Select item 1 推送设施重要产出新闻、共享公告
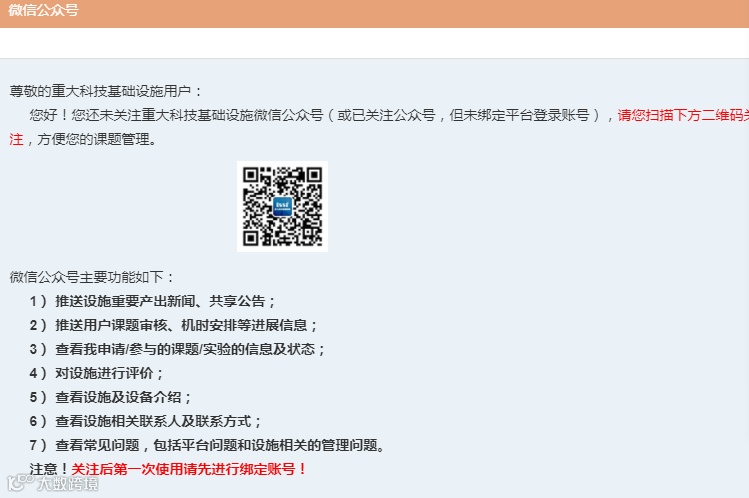This screenshot has width=749, height=498. (x=152, y=301)
